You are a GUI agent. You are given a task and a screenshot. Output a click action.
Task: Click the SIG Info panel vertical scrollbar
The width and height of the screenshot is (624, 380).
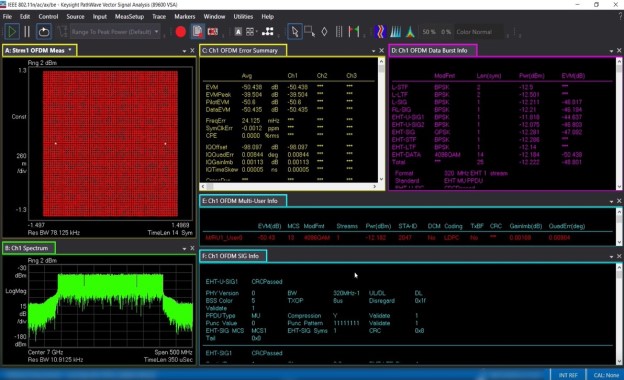point(619,314)
